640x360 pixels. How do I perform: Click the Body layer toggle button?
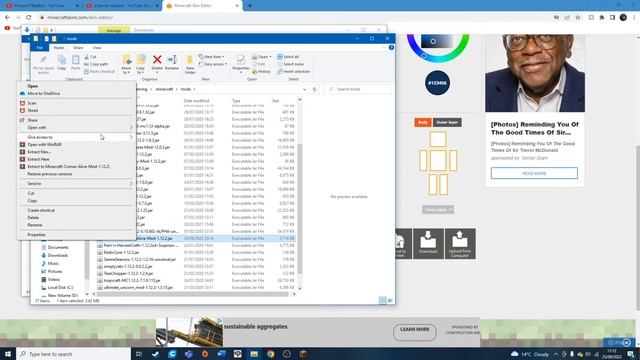423,122
